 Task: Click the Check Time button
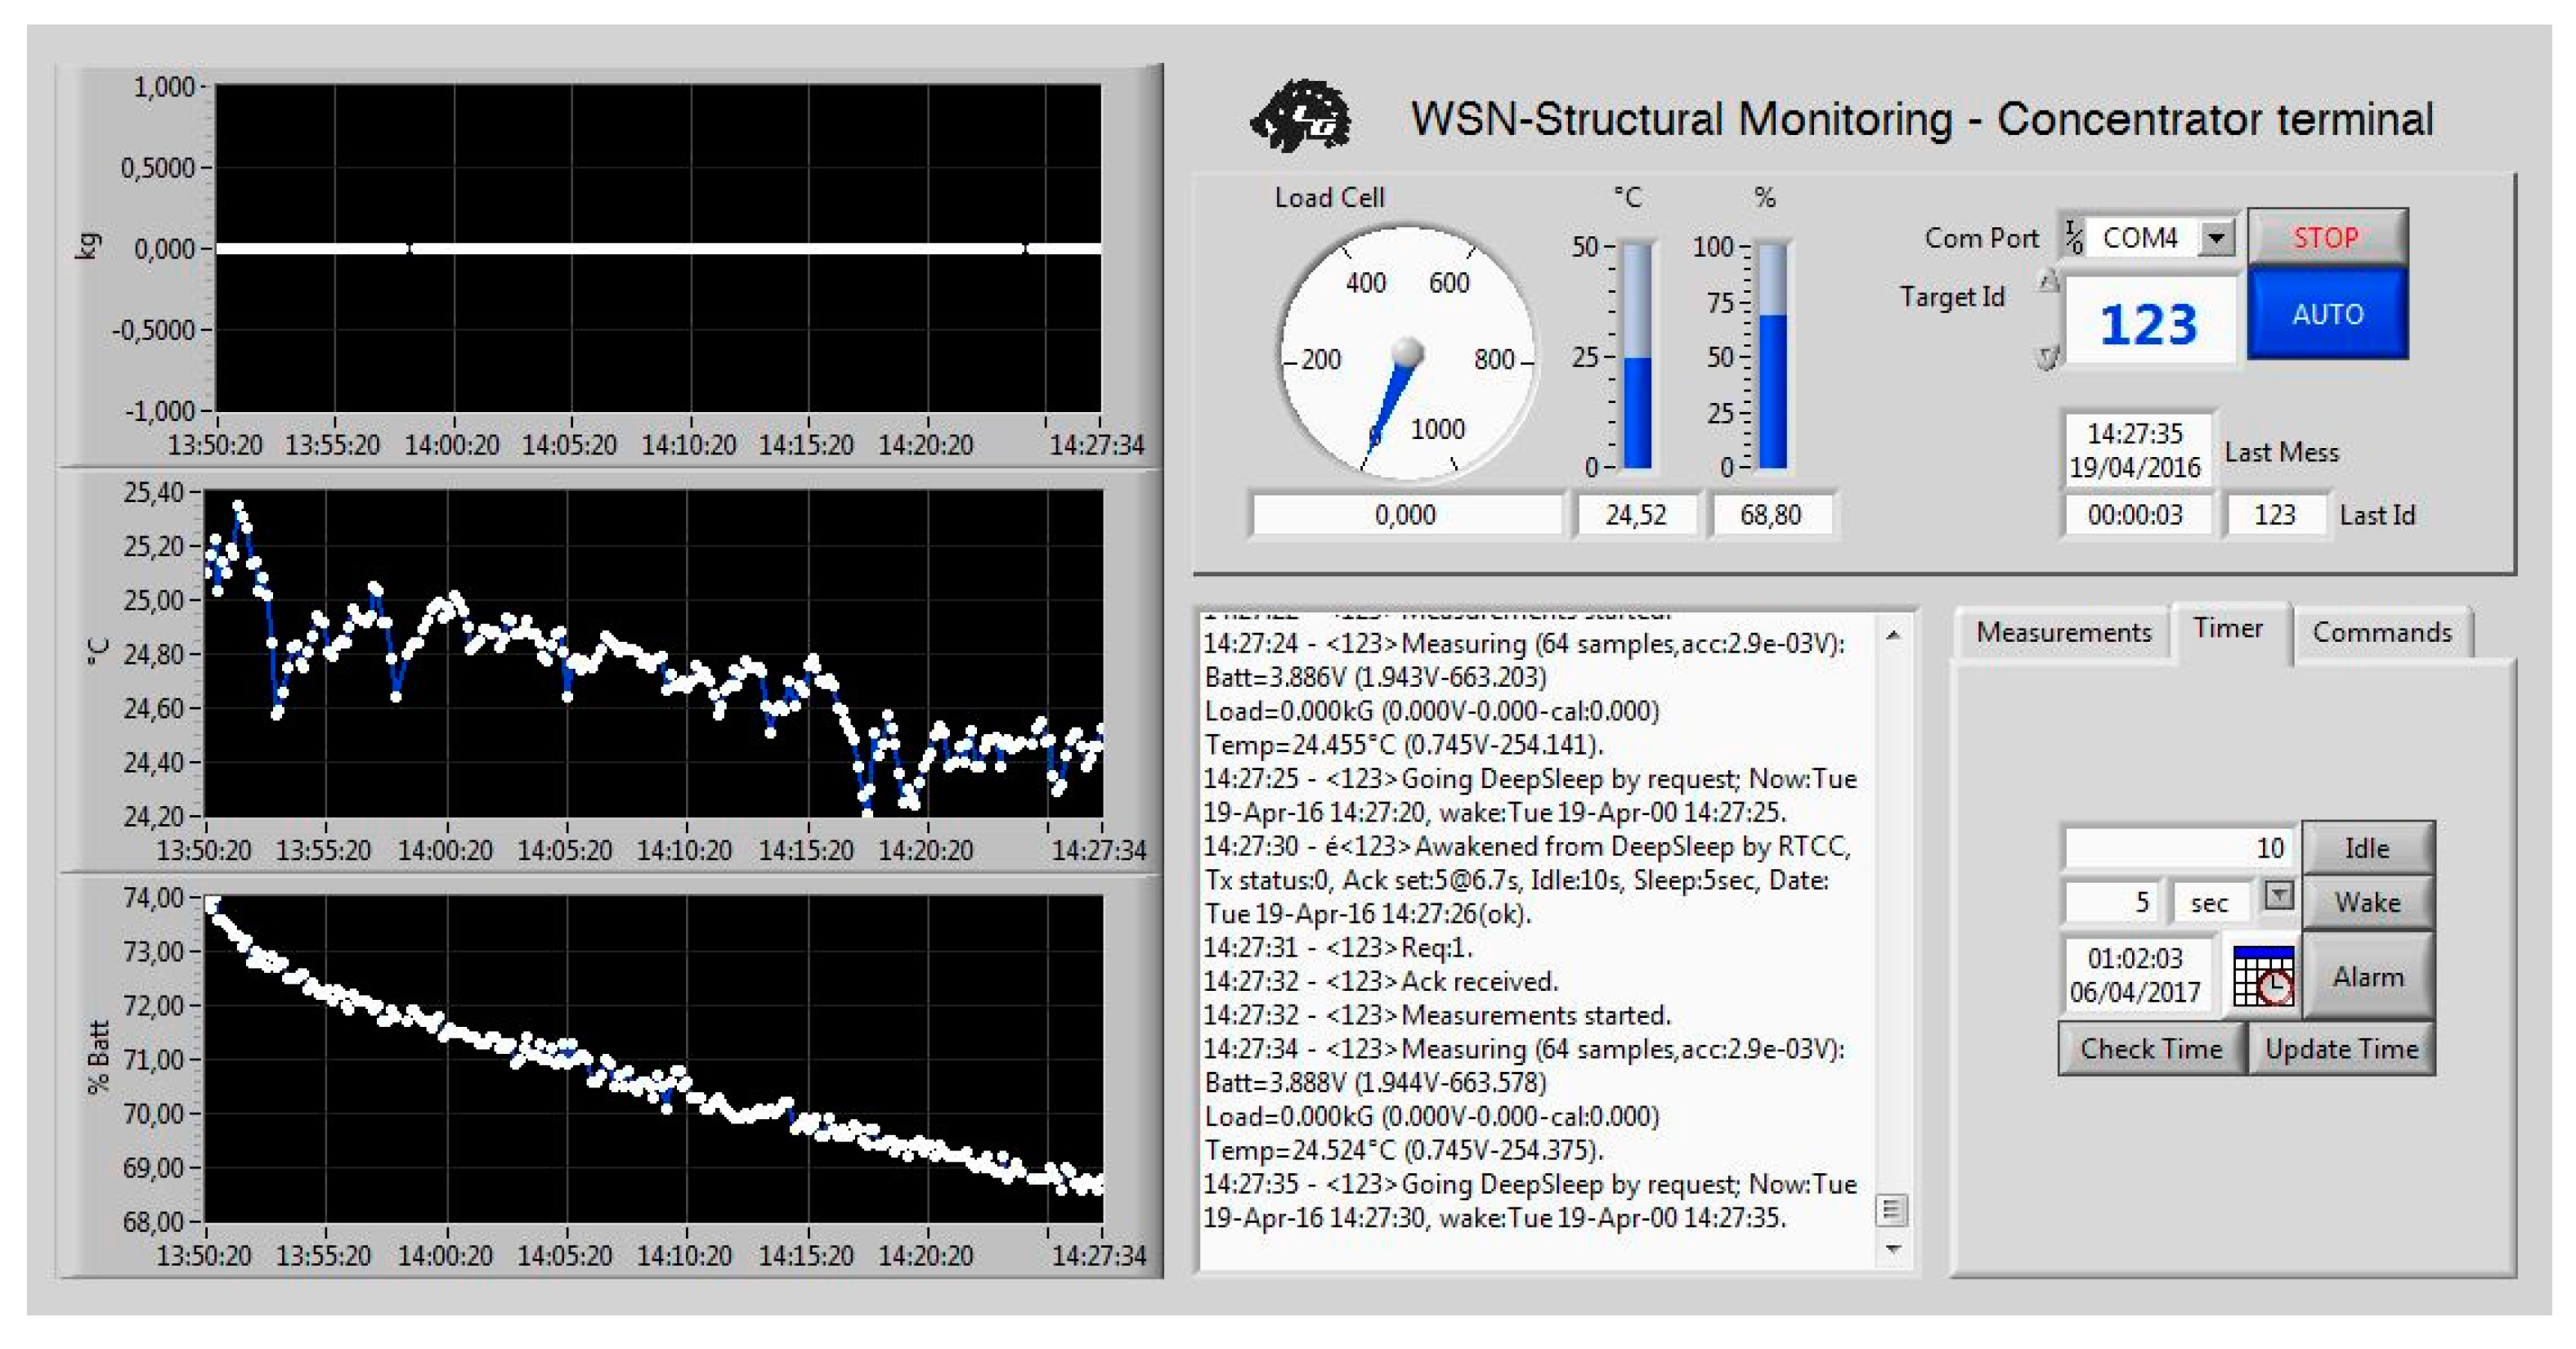coord(2151,1049)
